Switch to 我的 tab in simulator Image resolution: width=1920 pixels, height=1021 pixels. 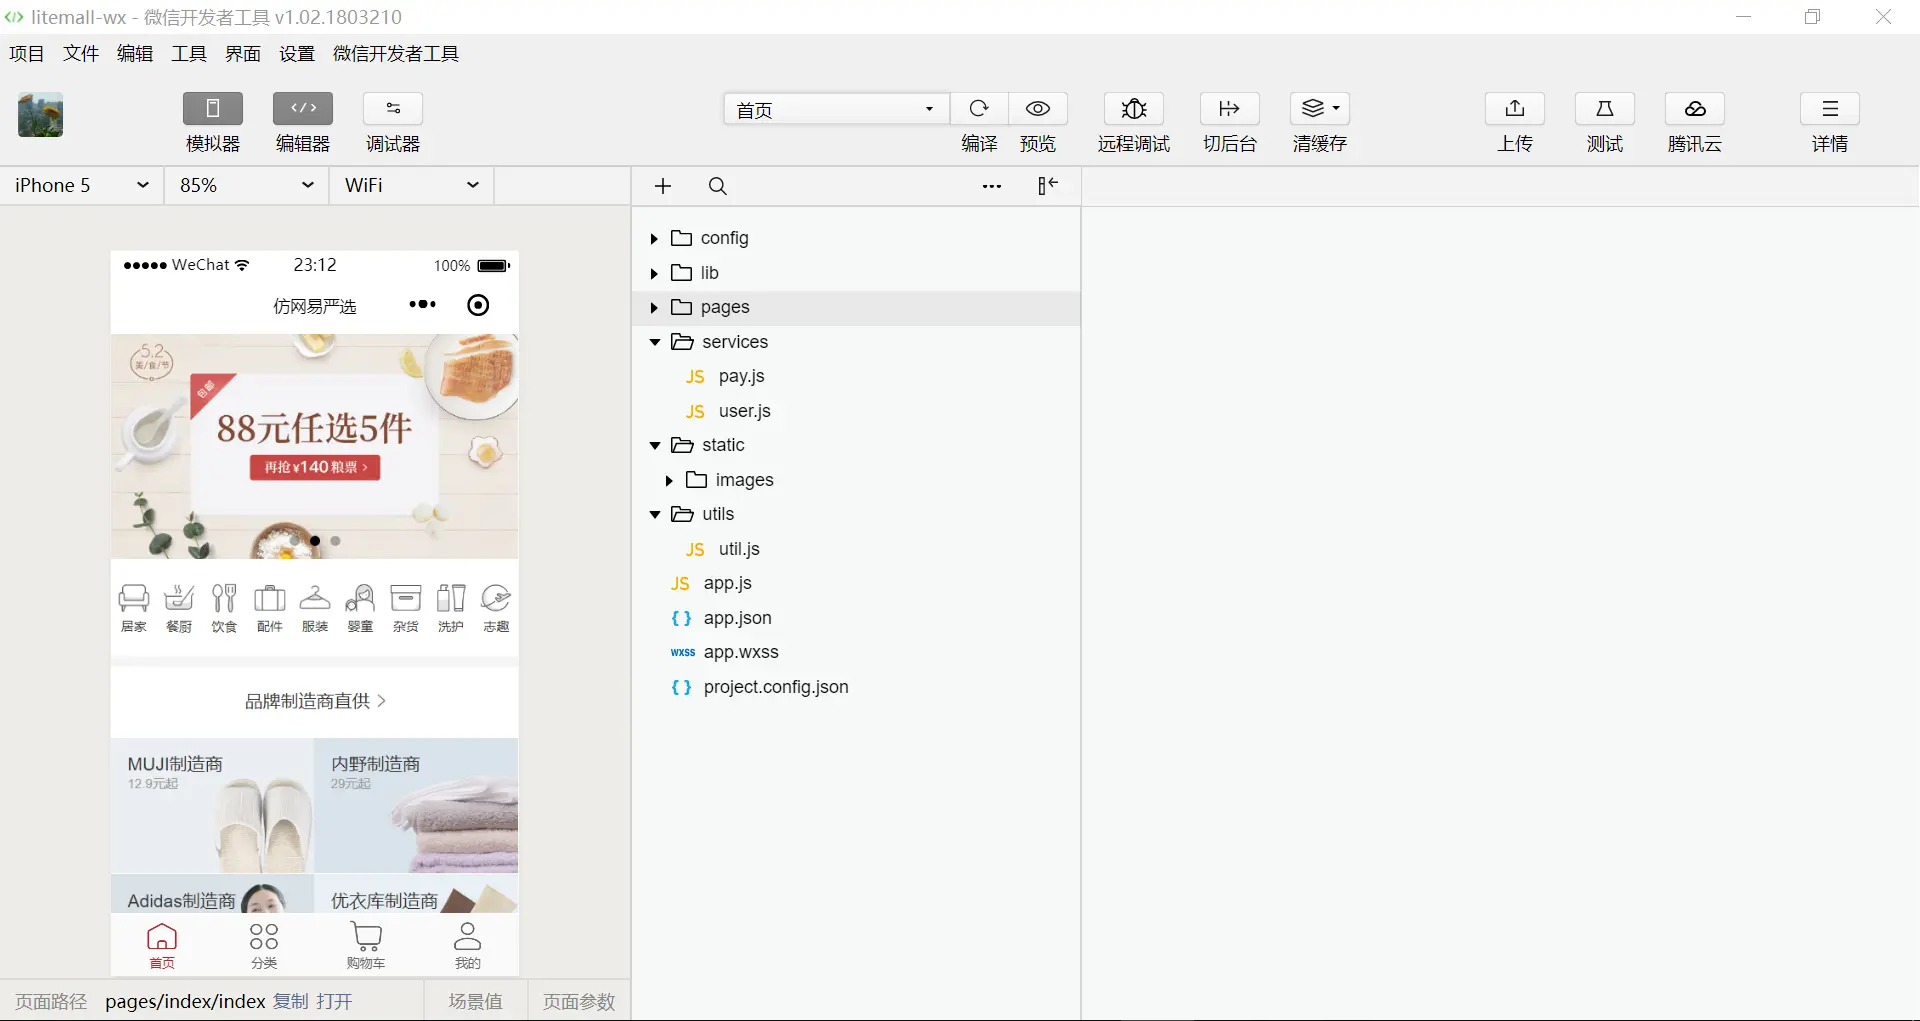pyautogui.click(x=468, y=946)
